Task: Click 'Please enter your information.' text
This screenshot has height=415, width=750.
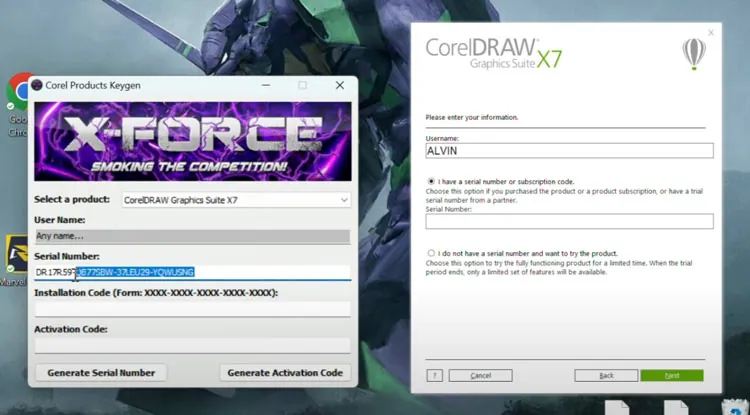Action: pyautogui.click(x=472, y=117)
